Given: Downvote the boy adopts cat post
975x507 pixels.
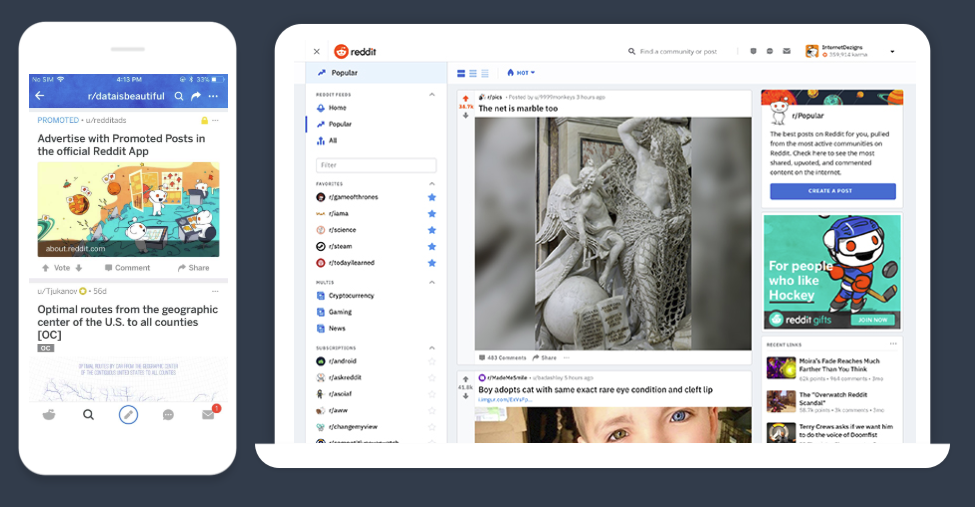Looking at the screenshot, I should [x=466, y=396].
